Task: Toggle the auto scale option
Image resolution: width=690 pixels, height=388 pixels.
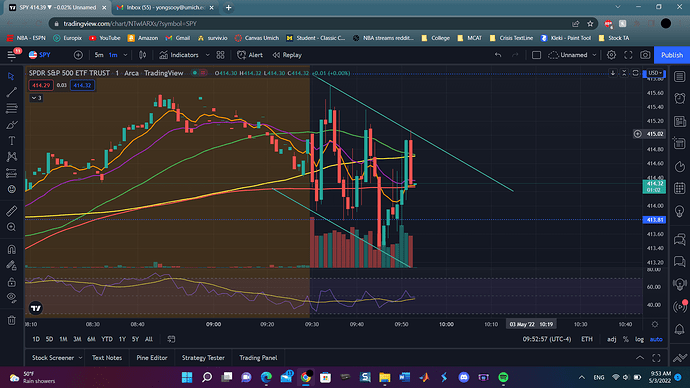Action: point(656,339)
